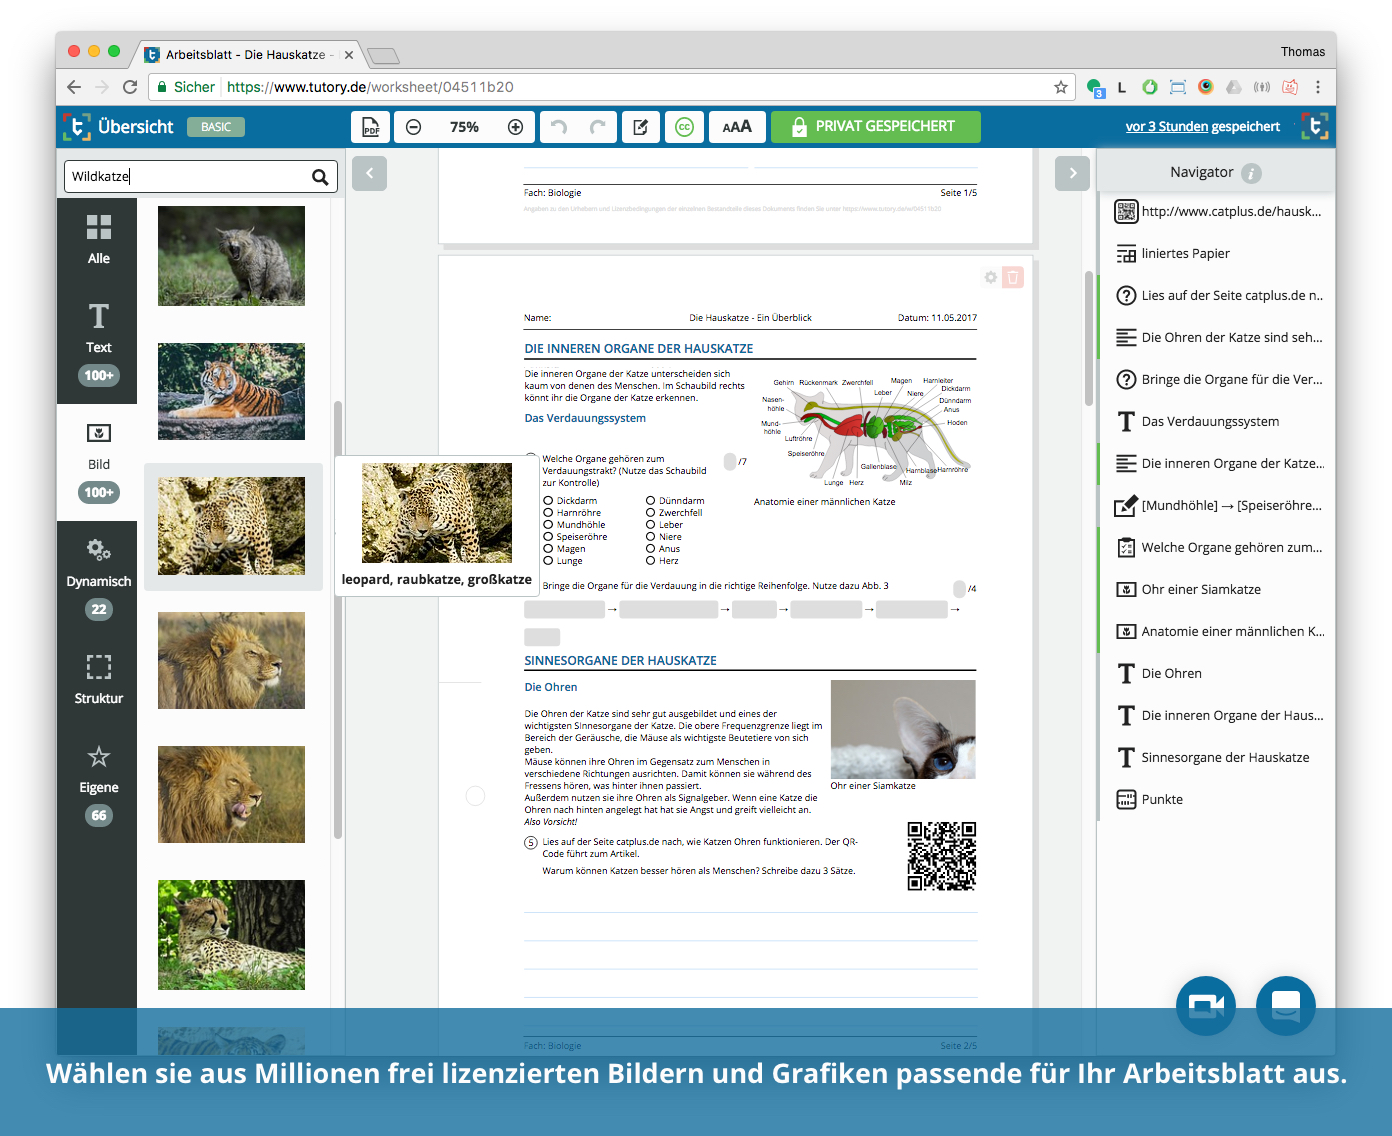
Task: Open worksheet element settings gear
Action: coord(990,277)
